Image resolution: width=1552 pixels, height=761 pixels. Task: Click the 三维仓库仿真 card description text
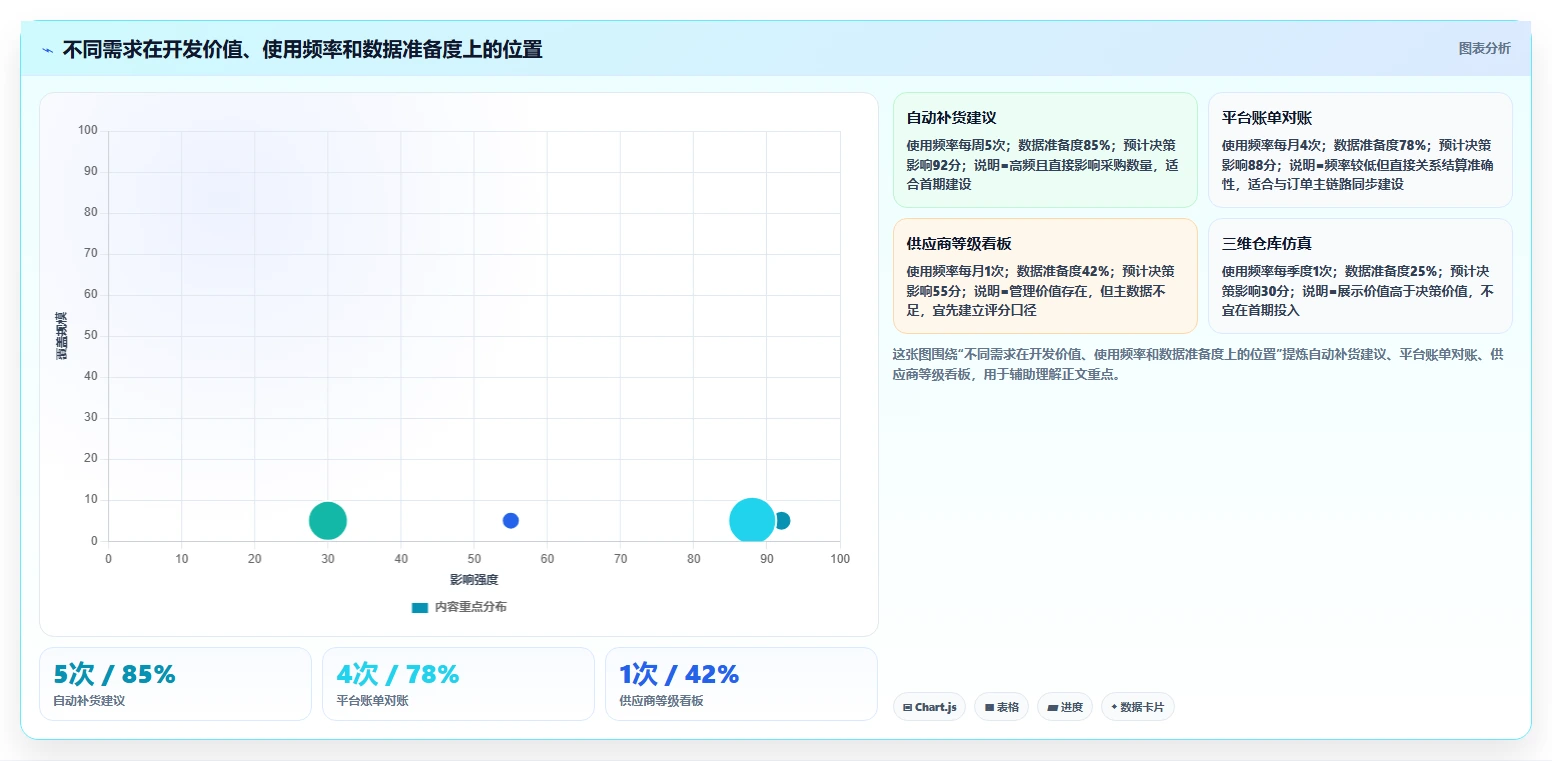tap(1358, 290)
